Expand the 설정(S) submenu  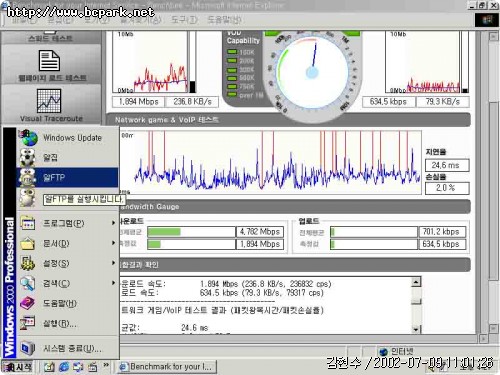(68, 263)
